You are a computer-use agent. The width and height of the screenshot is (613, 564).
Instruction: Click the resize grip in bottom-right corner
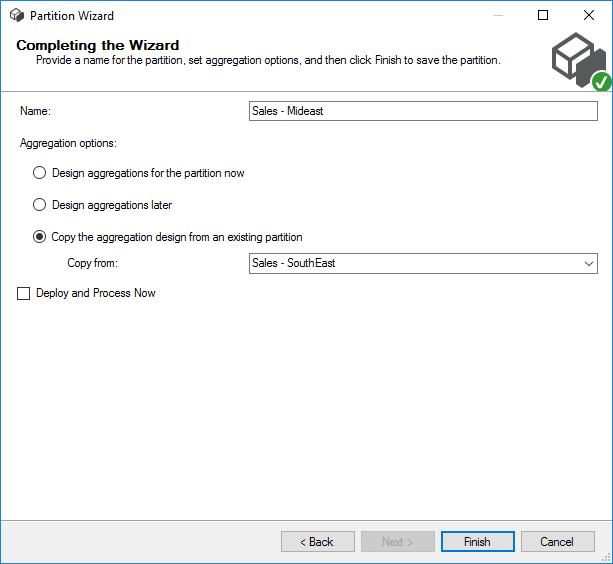click(606, 557)
